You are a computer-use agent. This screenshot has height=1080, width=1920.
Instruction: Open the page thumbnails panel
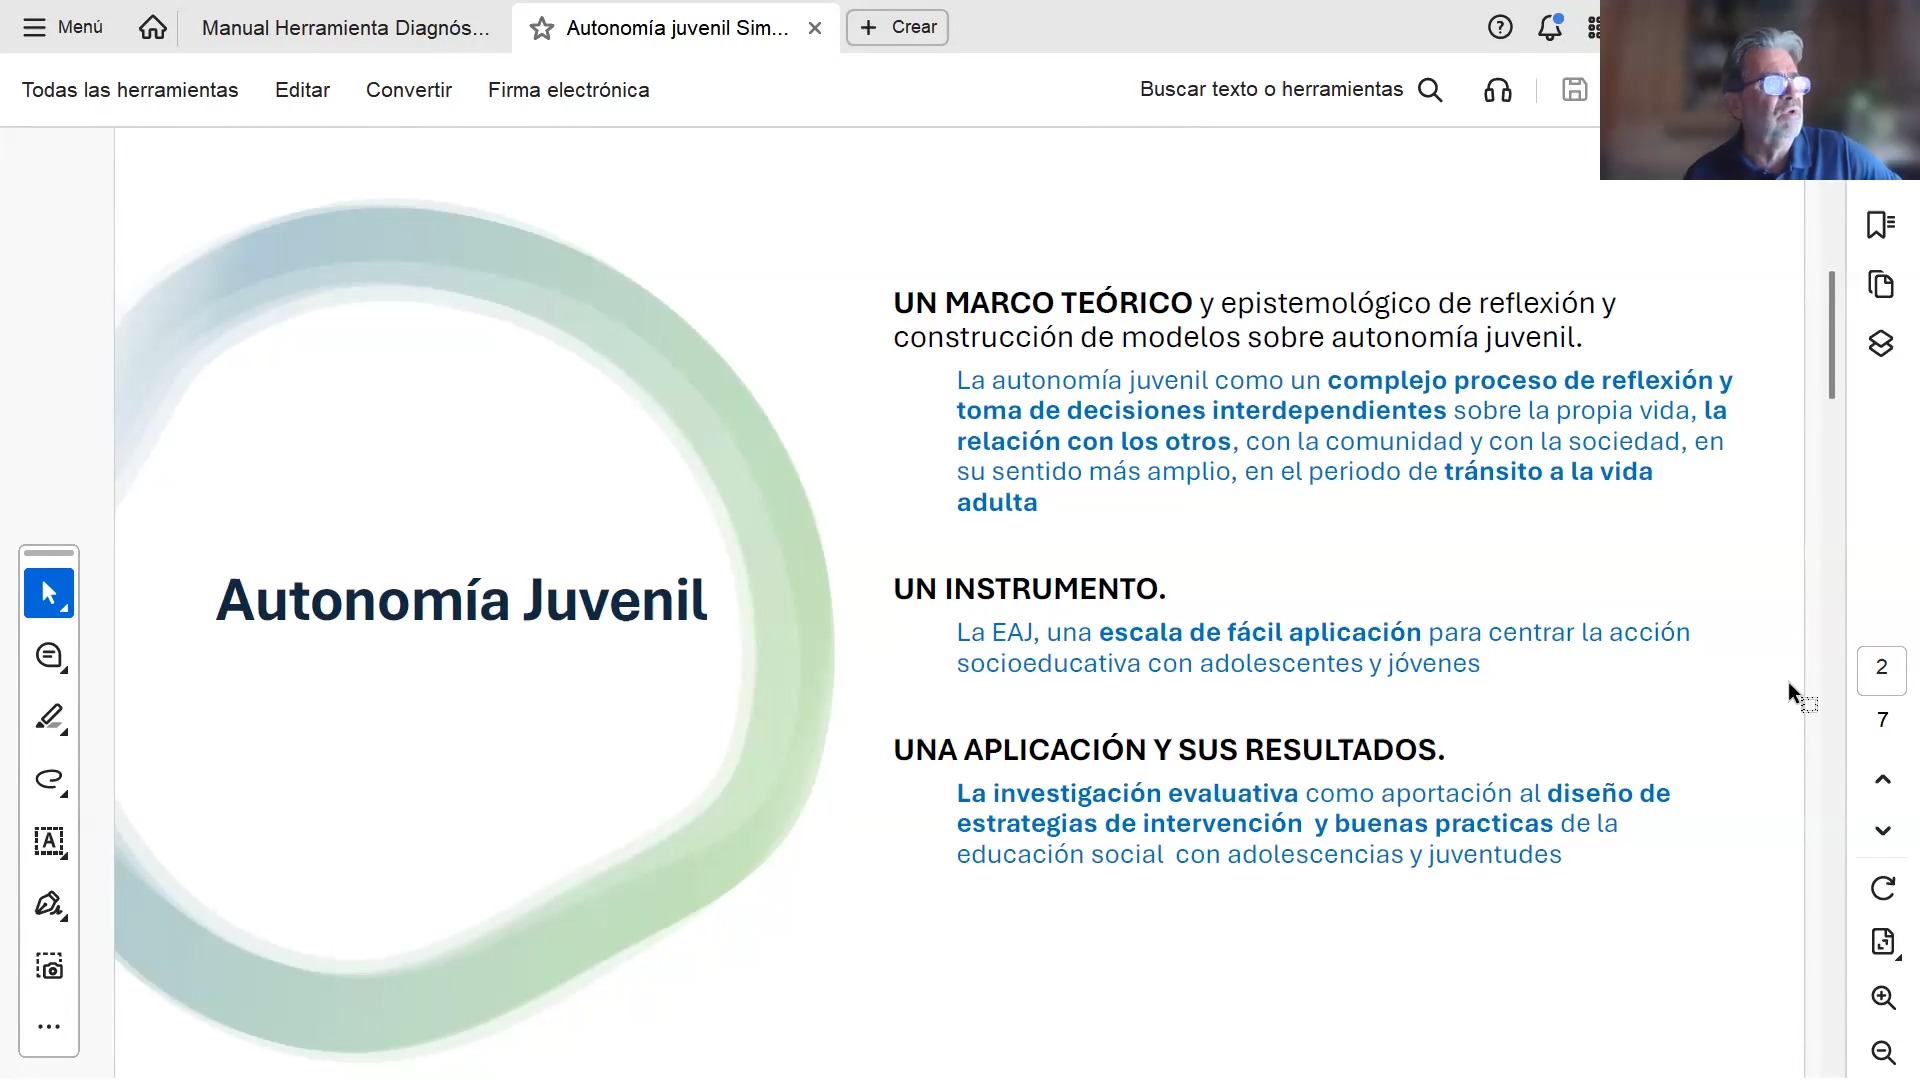pos(1881,284)
